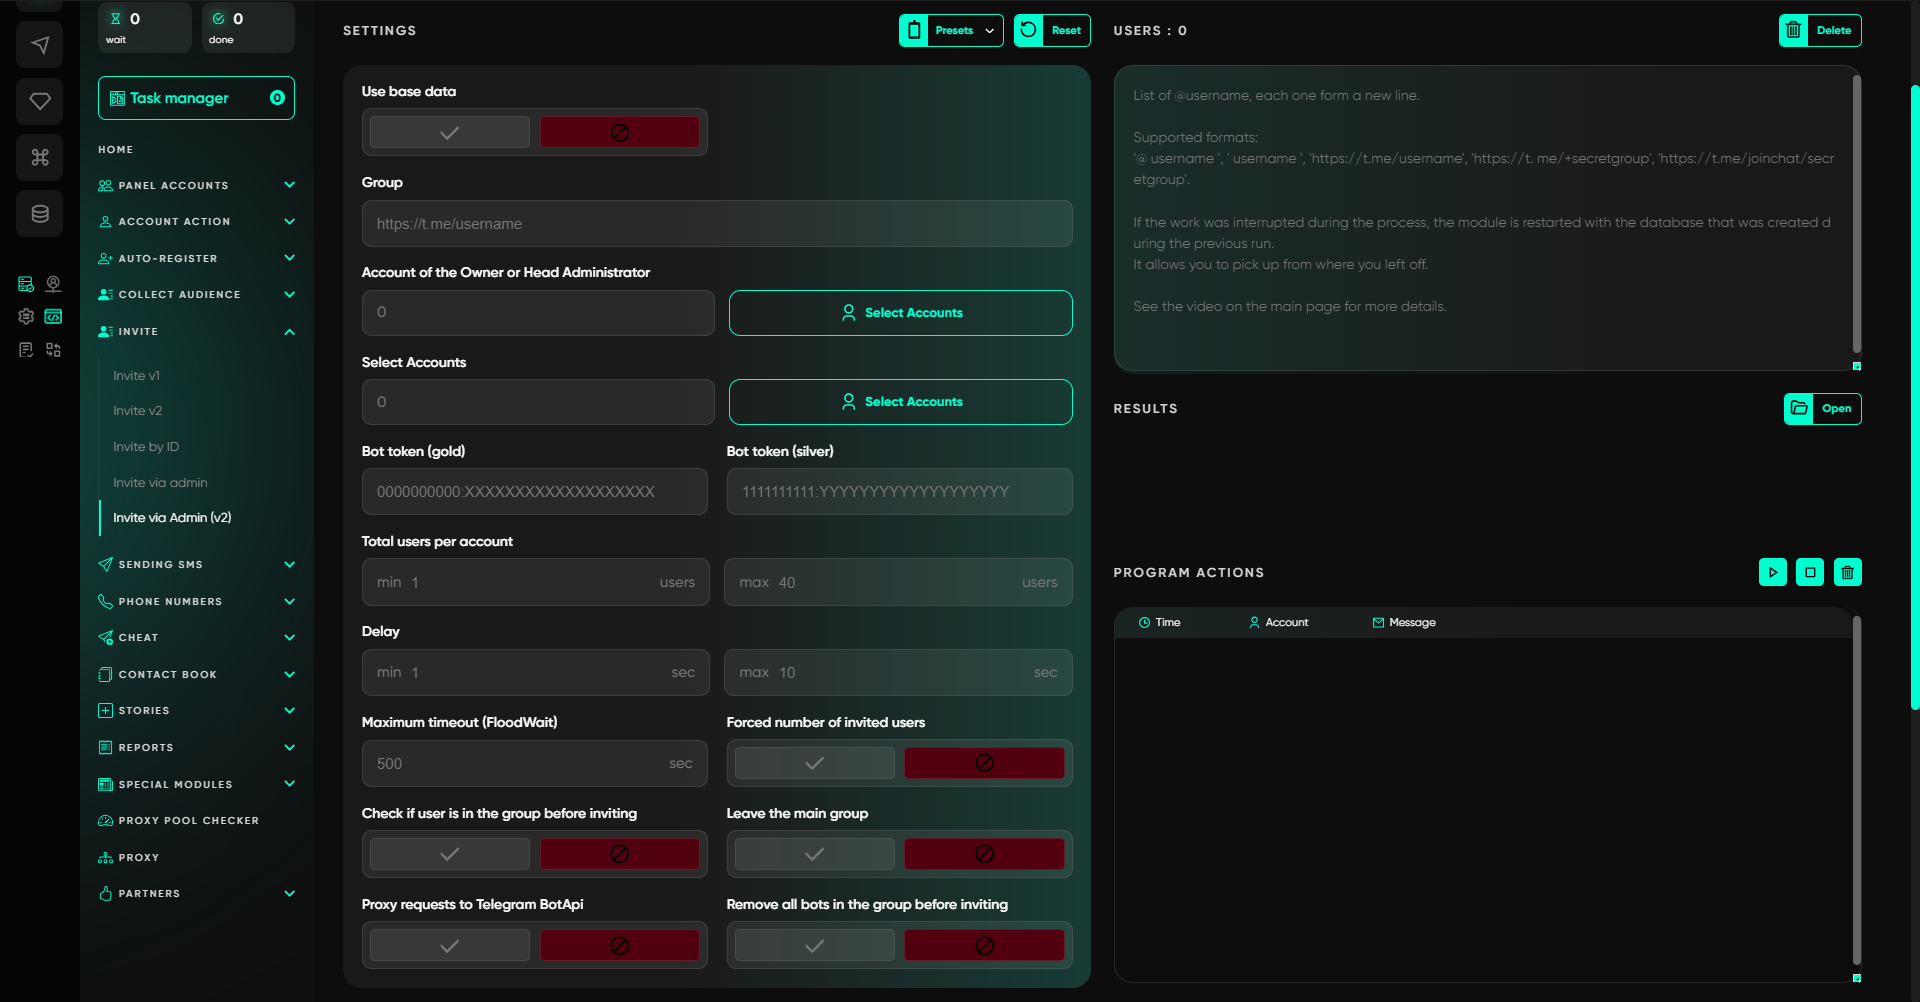Image resolution: width=1920 pixels, height=1002 pixels.
Task: Click the command symbol icon in left rail
Action: pyautogui.click(x=40, y=157)
